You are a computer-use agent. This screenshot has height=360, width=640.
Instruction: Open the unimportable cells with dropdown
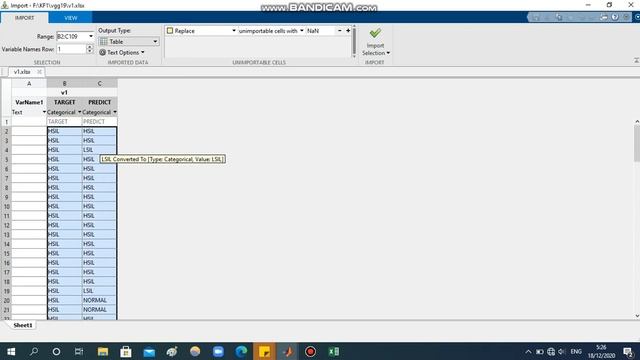point(302,31)
